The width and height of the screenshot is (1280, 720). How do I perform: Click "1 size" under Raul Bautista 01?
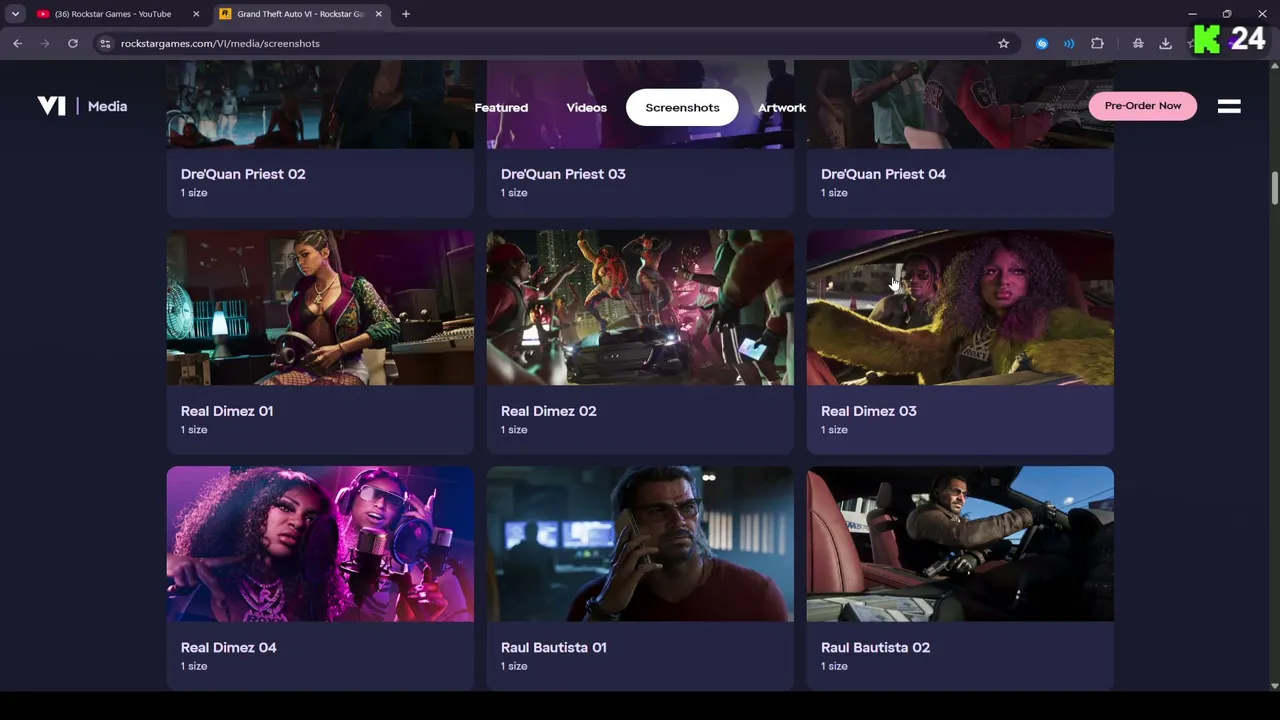coord(514,666)
